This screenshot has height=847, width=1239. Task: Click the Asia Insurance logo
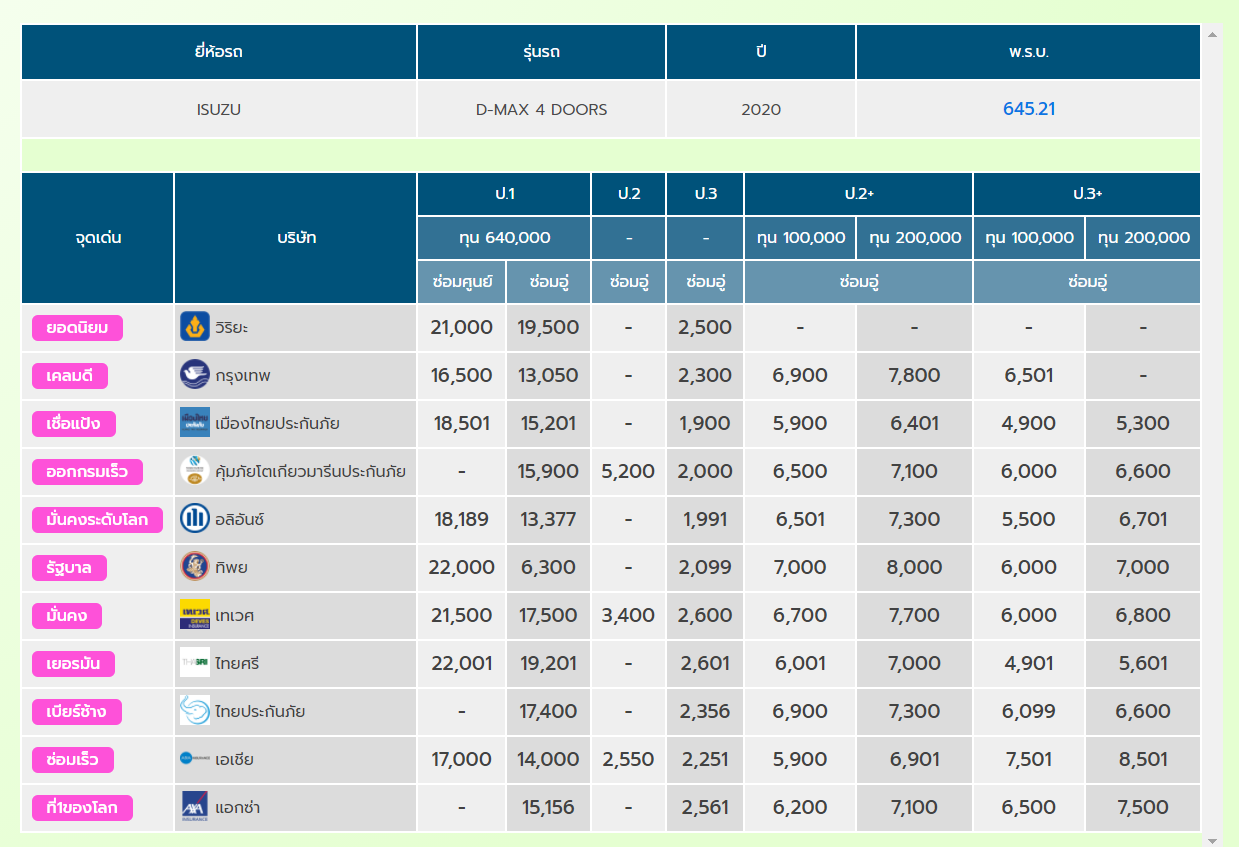click(195, 759)
